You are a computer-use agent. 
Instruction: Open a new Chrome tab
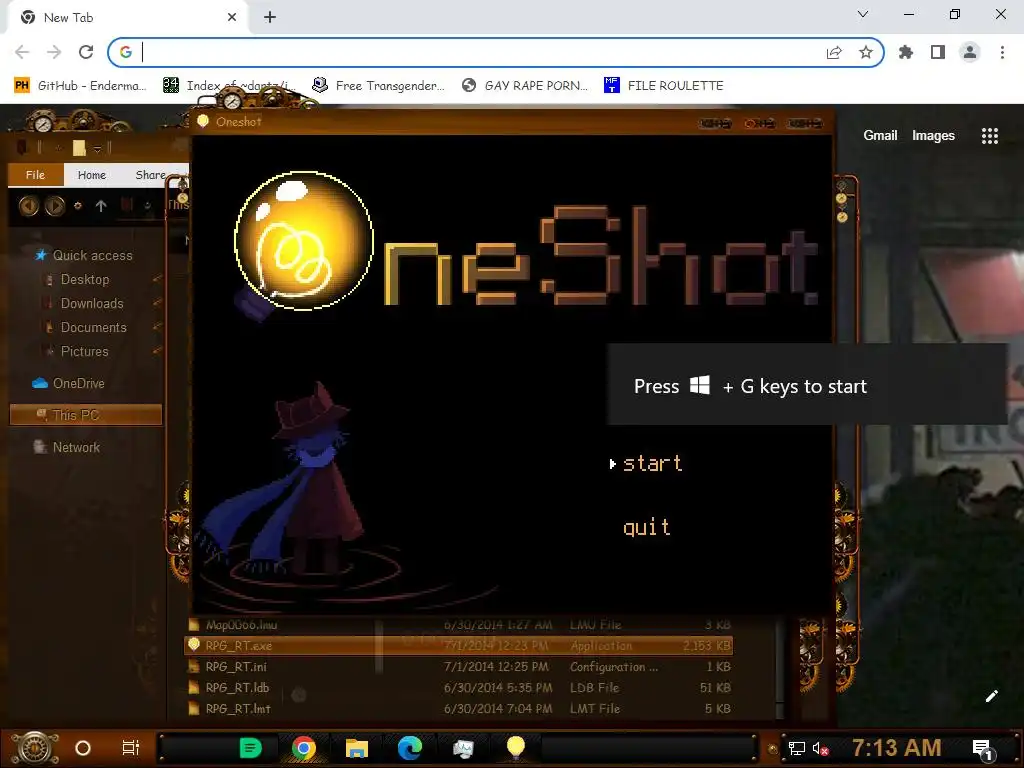click(x=270, y=18)
